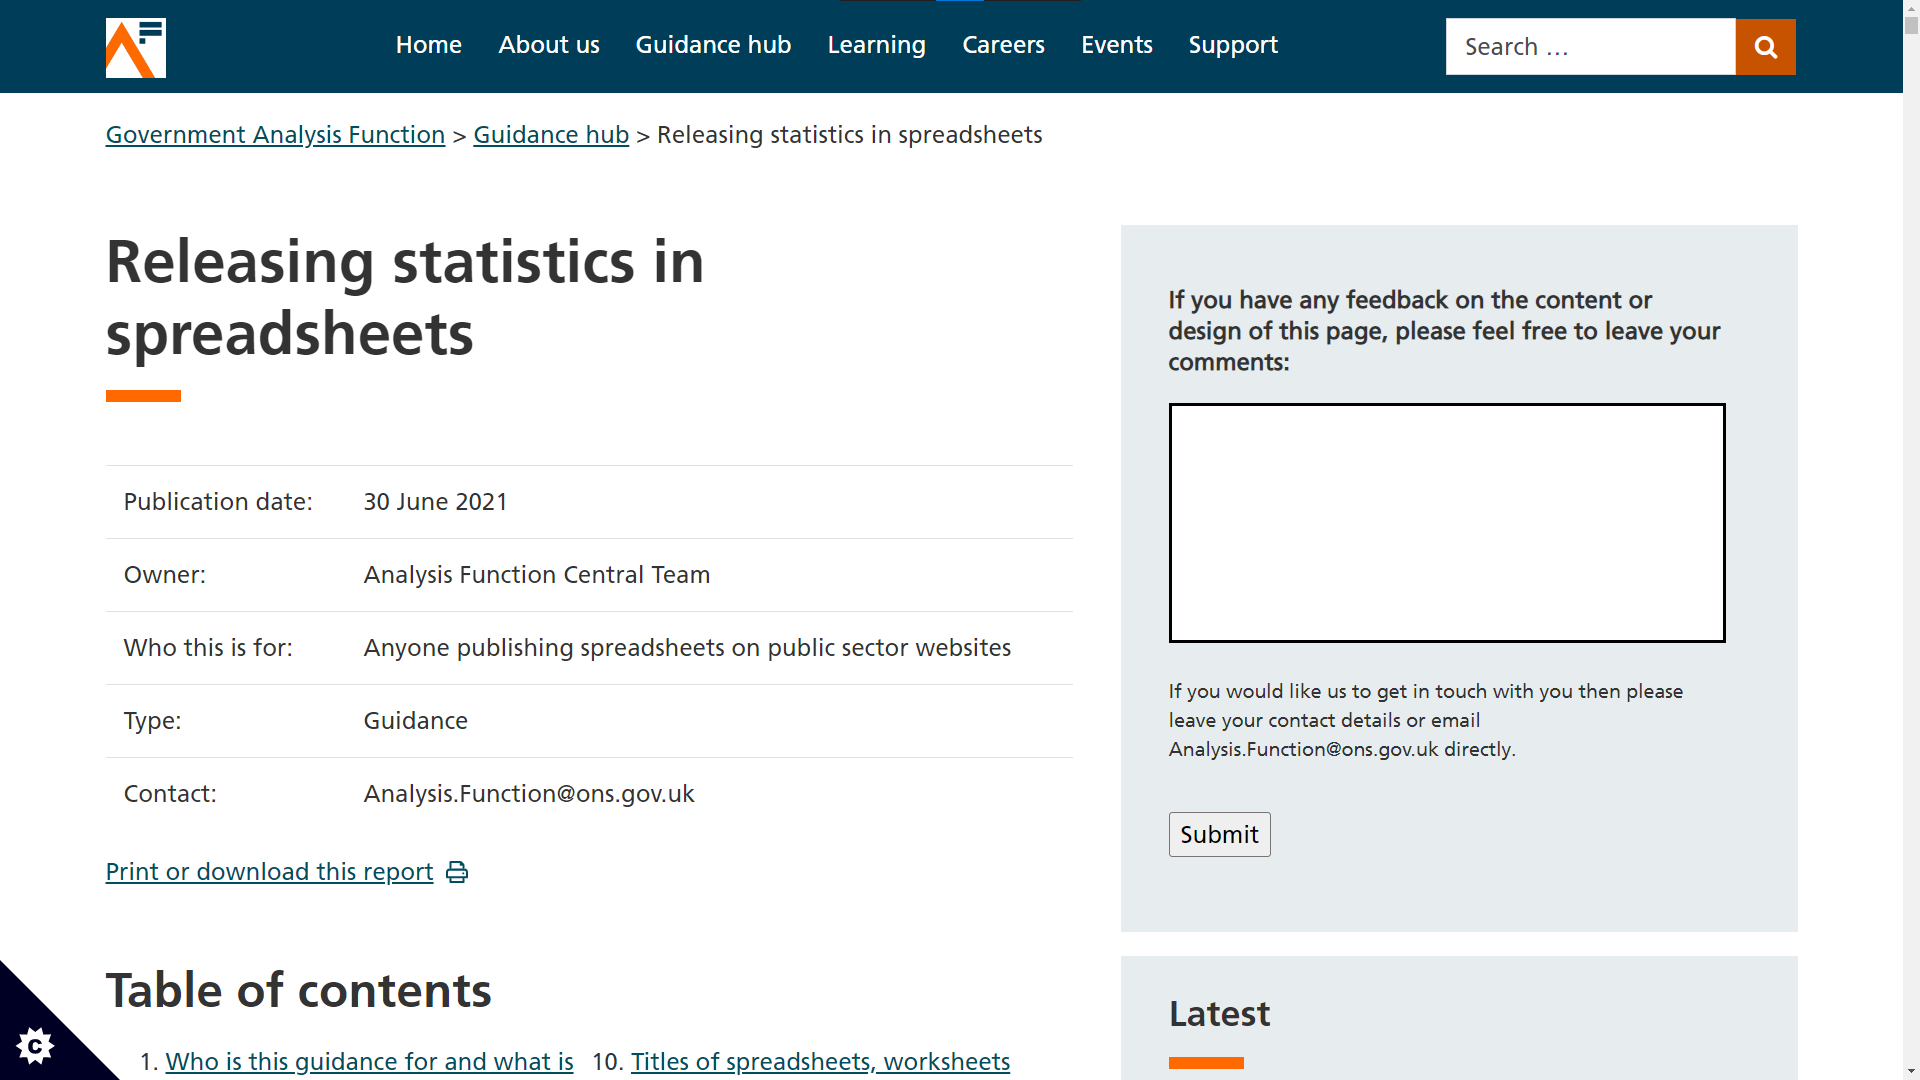The height and width of the screenshot is (1080, 1920).
Task: Open the Learning page
Action: click(876, 45)
